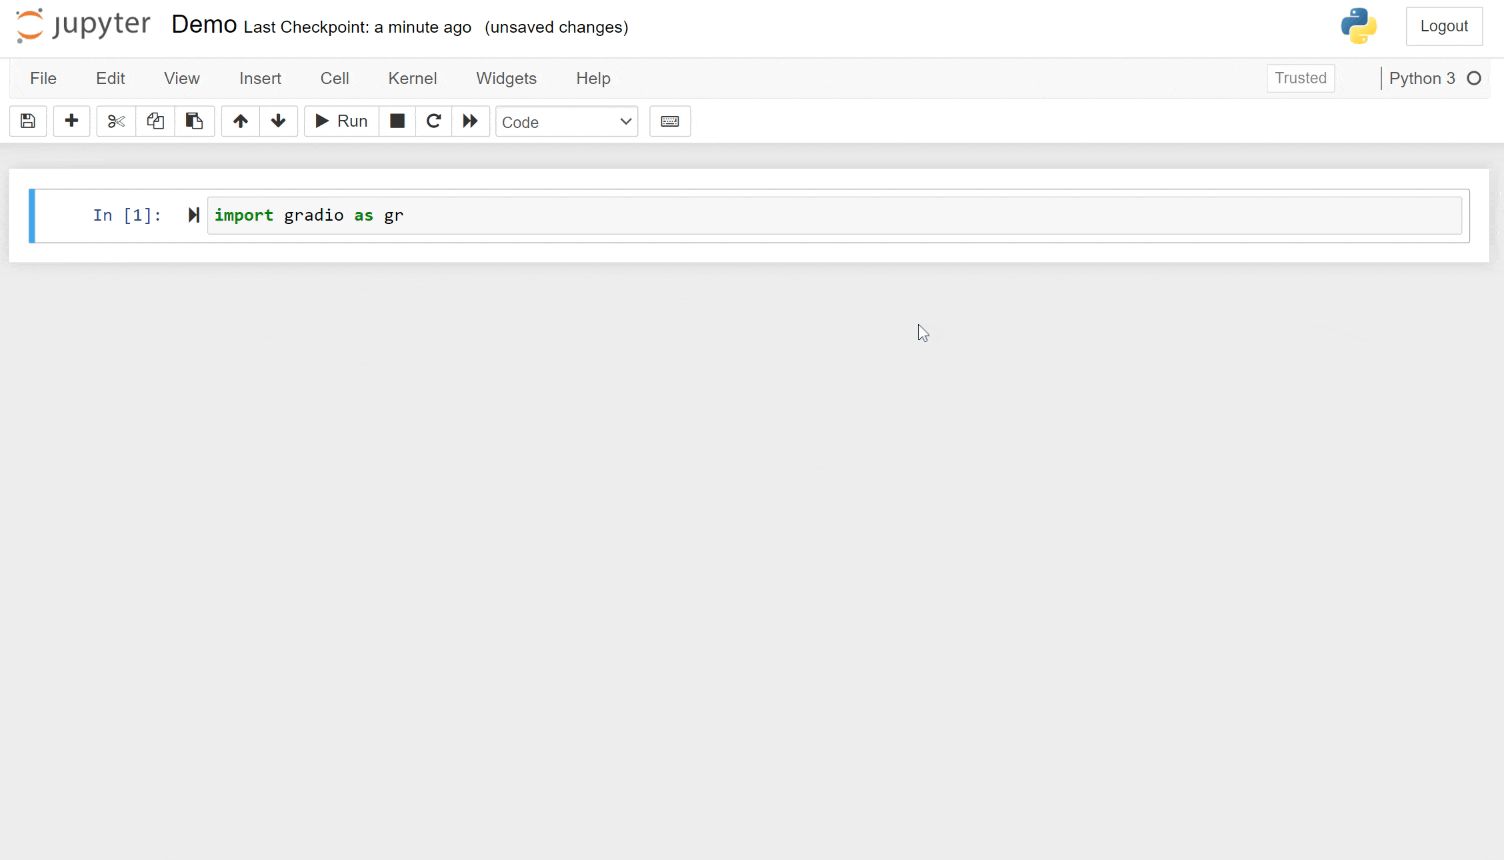Image resolution: width=1504 pixels, height=860 pixels.
Task: Open the File menu
Action: pos(43,78)
